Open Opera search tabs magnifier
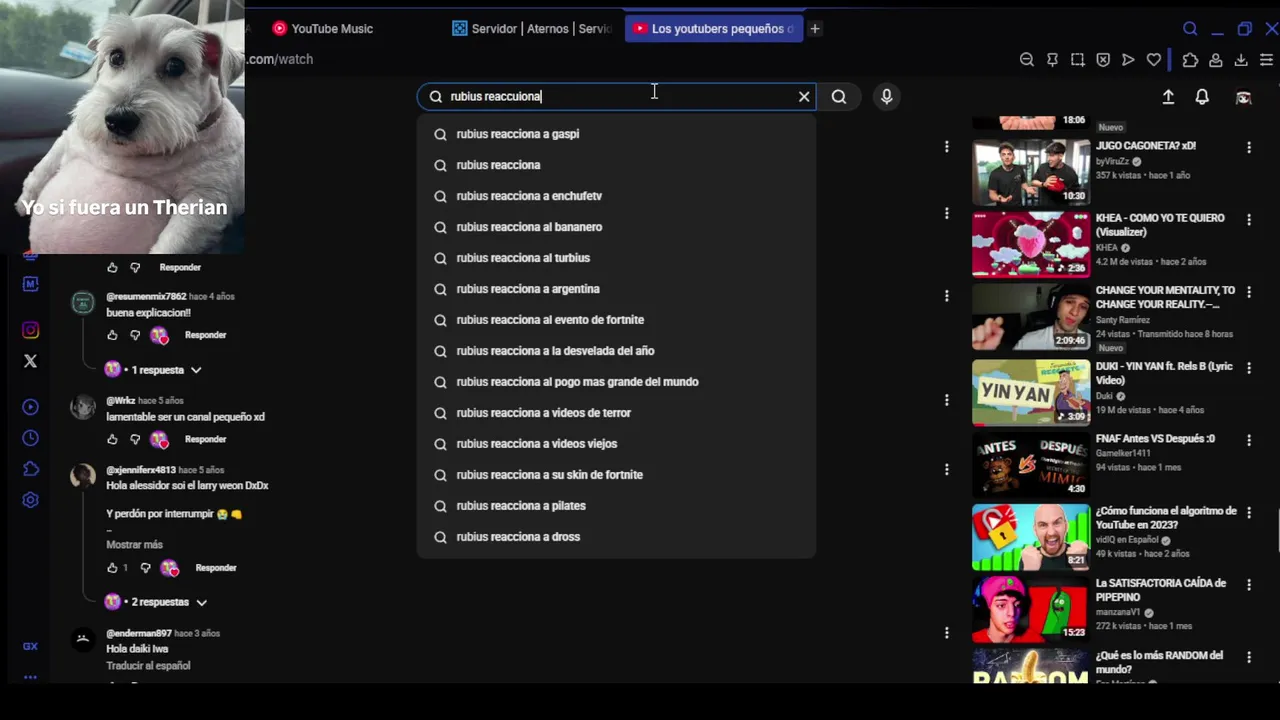 [x=1190, y=29]
